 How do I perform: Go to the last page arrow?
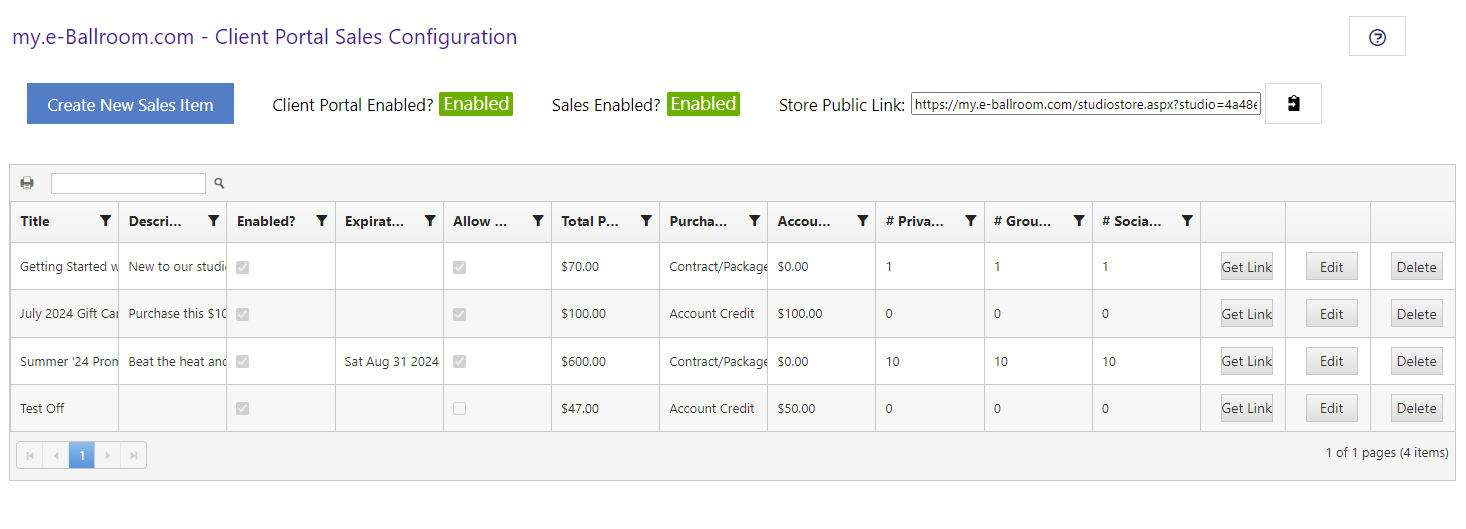133,455
